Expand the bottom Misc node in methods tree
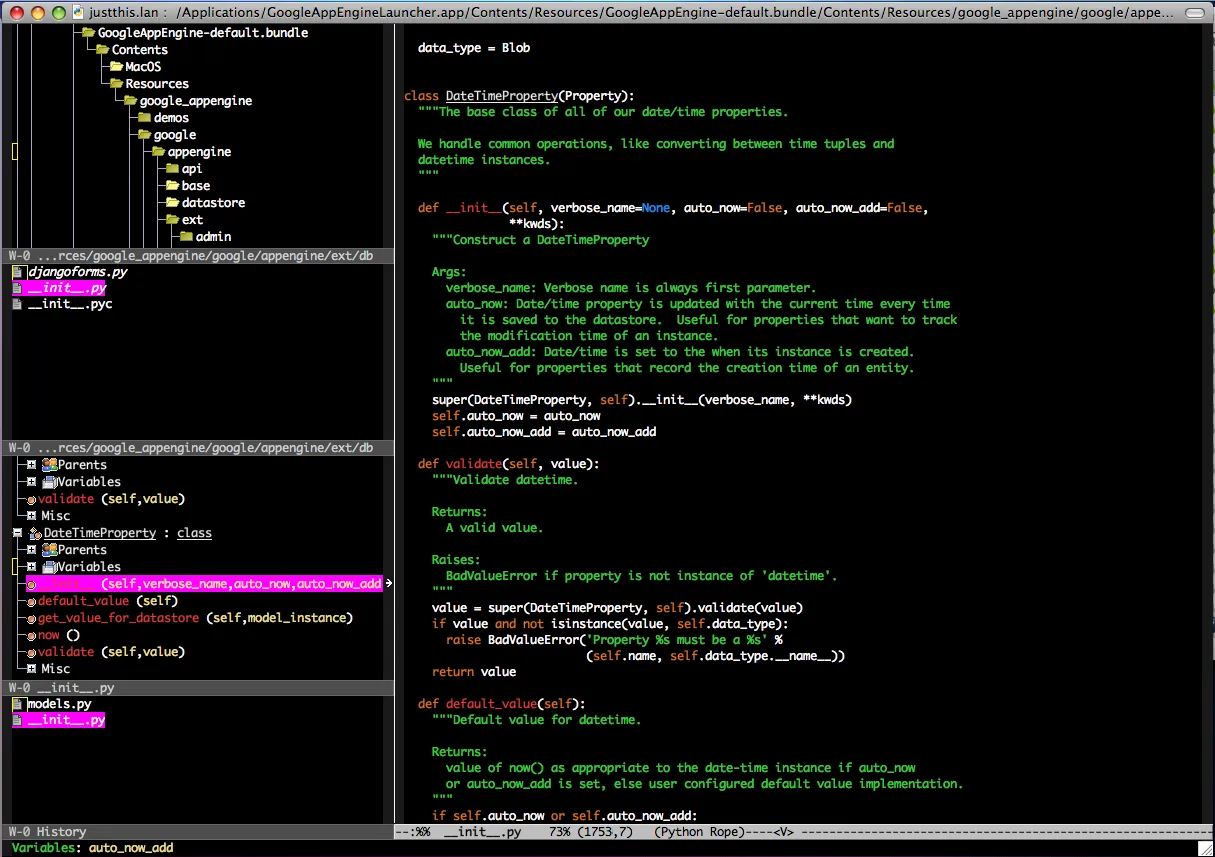Screen dimensions: 1215x857 click(32, 669)
